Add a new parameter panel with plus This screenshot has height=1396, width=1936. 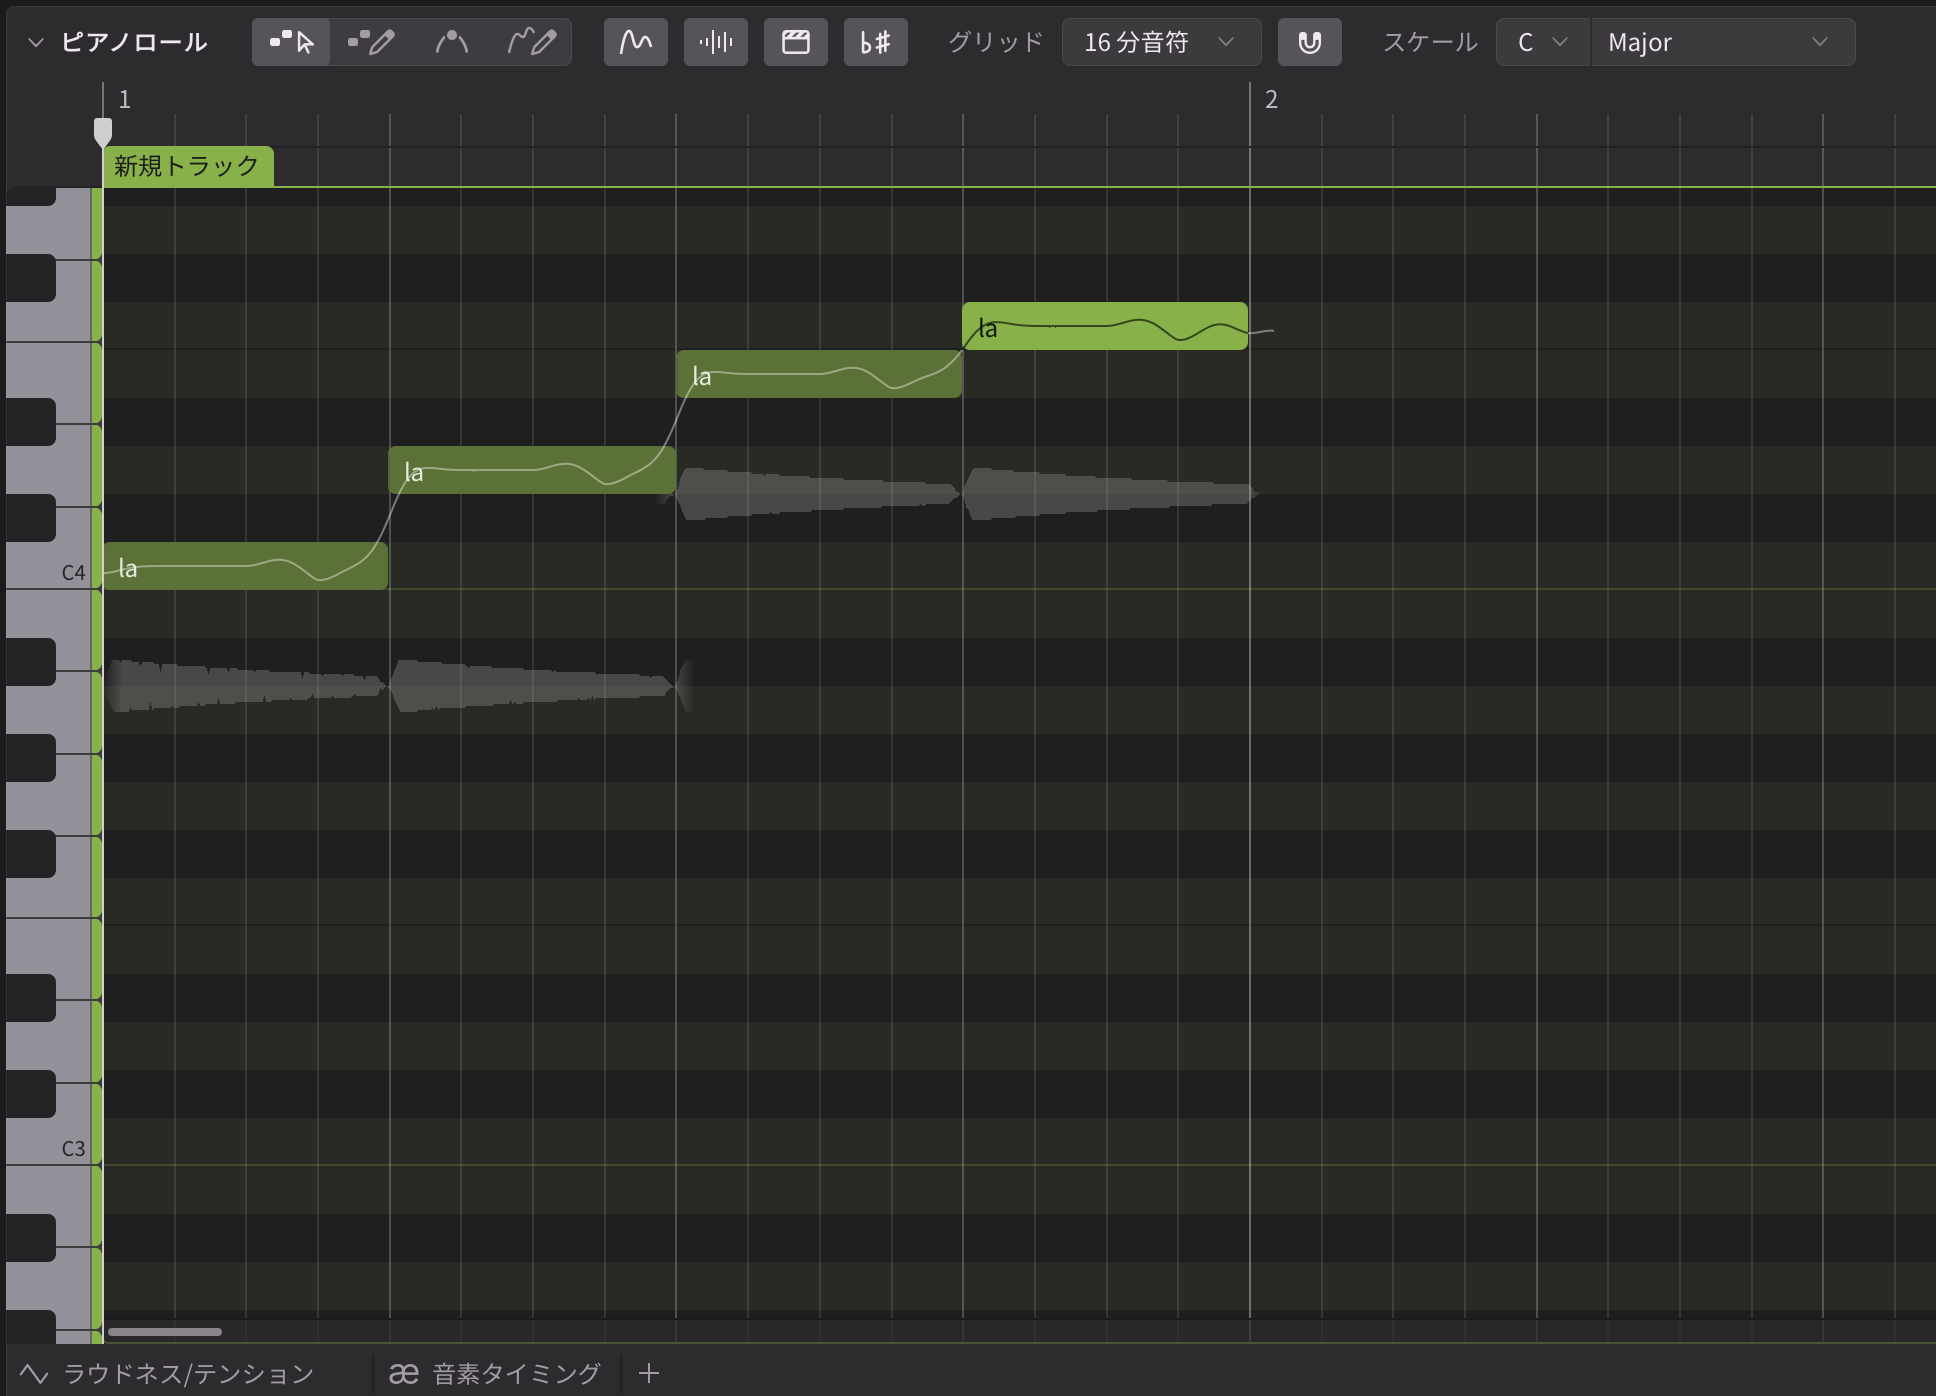[x=649, y=1373]
